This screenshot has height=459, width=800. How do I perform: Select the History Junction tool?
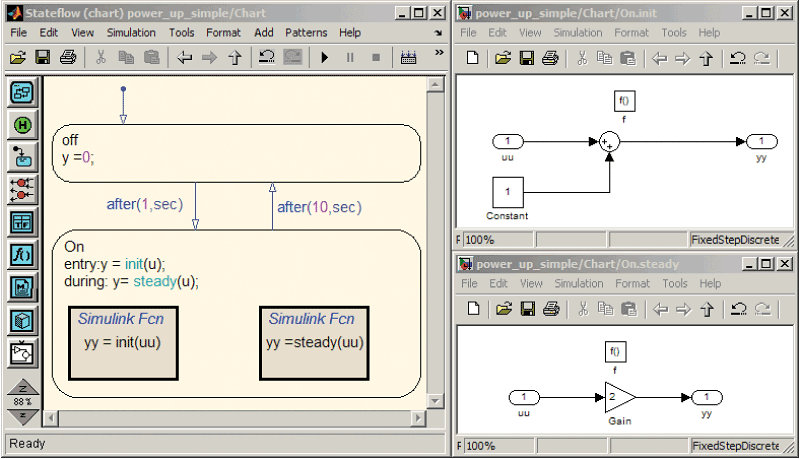pyautogui.click(x=22, y=125)
